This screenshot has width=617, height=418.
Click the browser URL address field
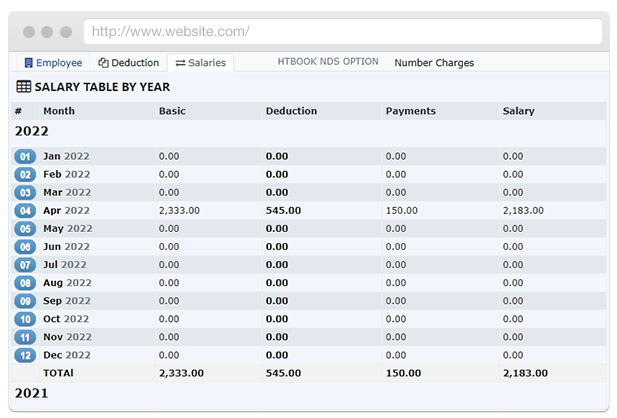coord(342,32)
